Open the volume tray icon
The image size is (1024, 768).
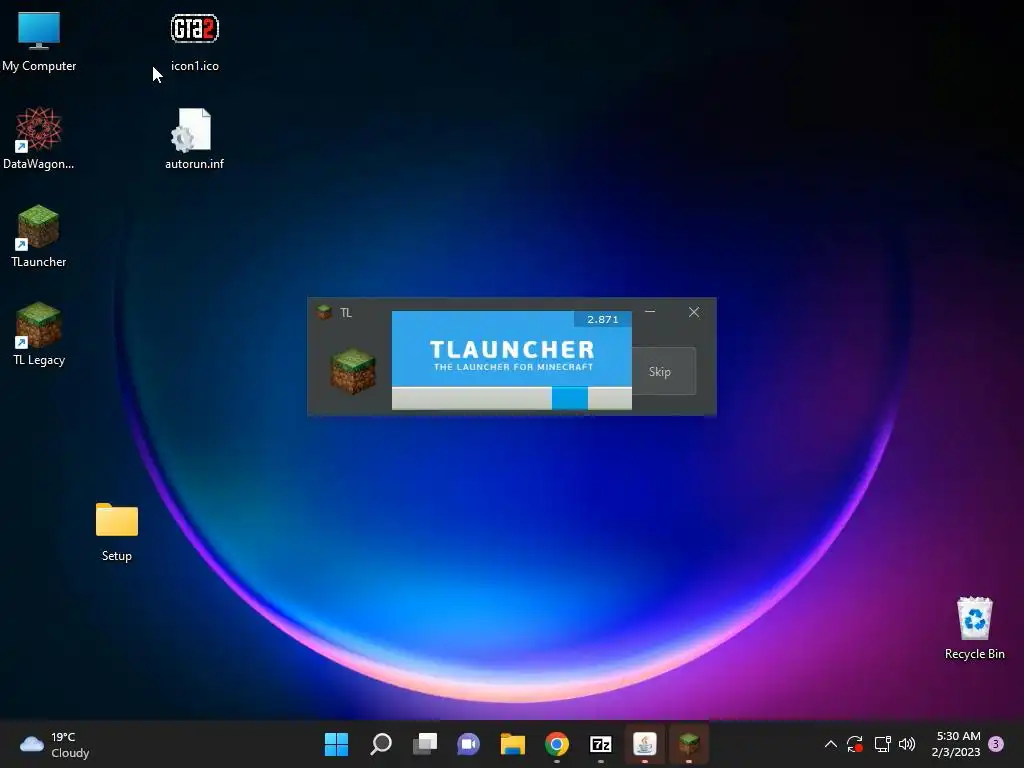pyautogui.click(x=907, y=744)
